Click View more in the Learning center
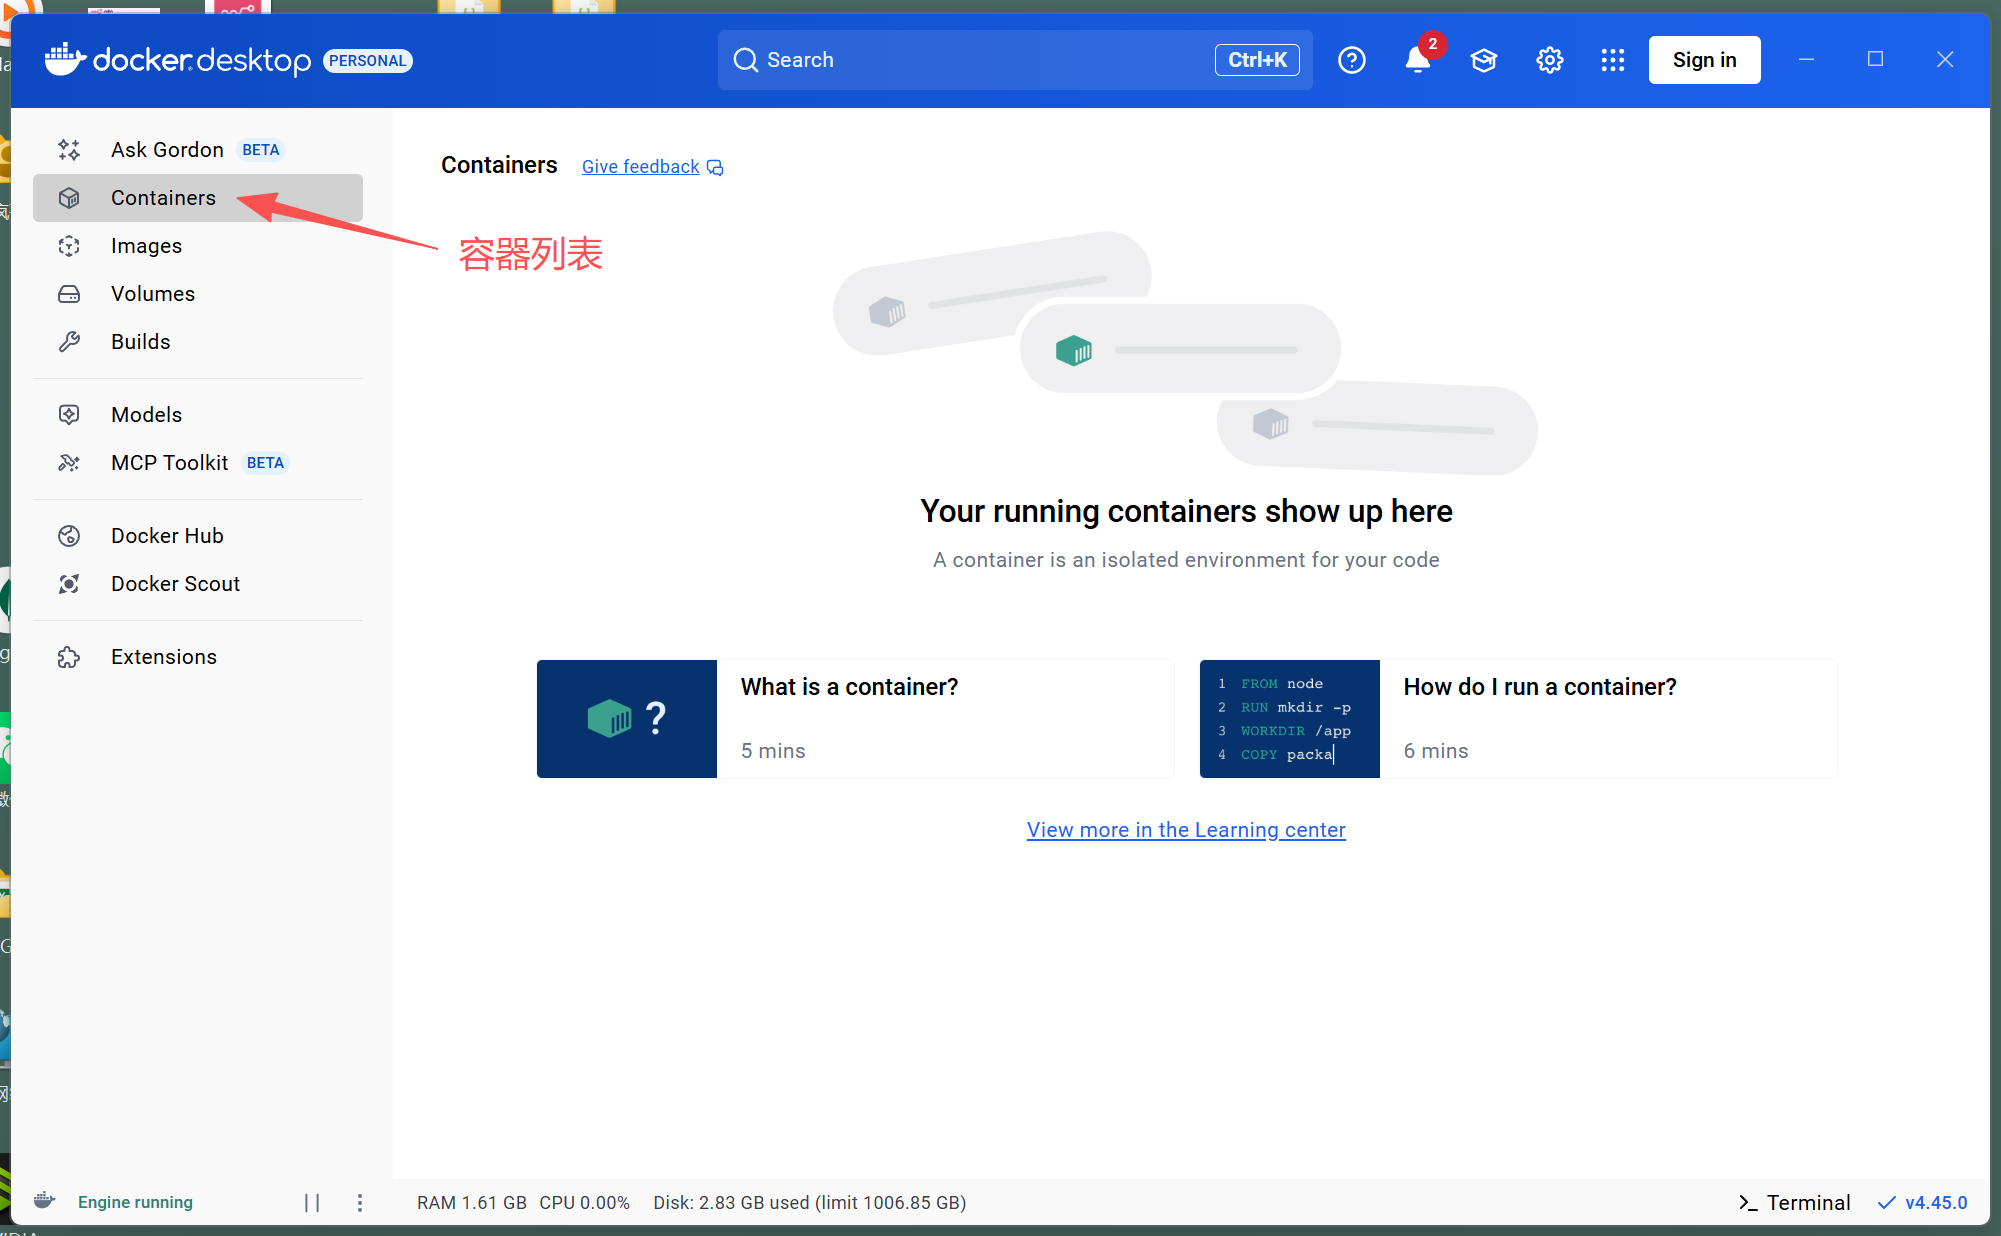The width and height of the screenshot is (2001, 1236). click(x=1186, y=829)
